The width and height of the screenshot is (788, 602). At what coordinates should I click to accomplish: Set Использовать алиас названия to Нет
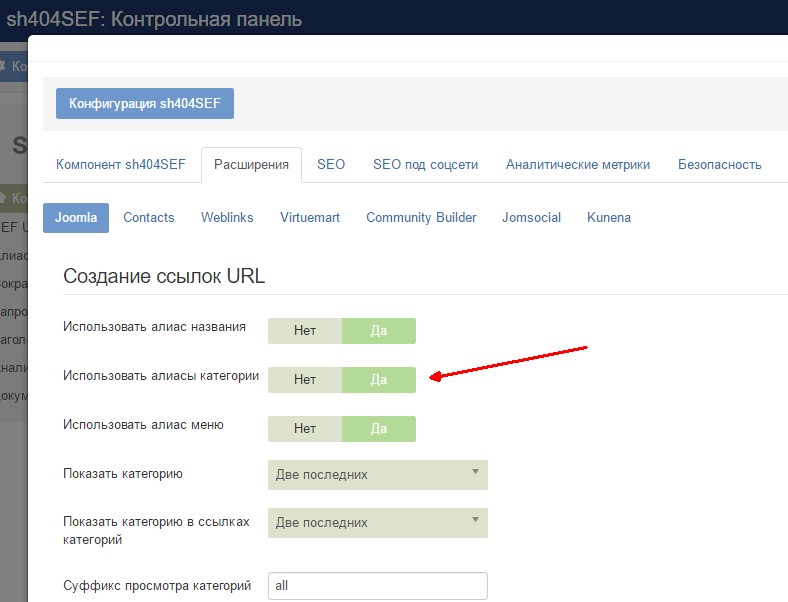click(x=305, y=331)
